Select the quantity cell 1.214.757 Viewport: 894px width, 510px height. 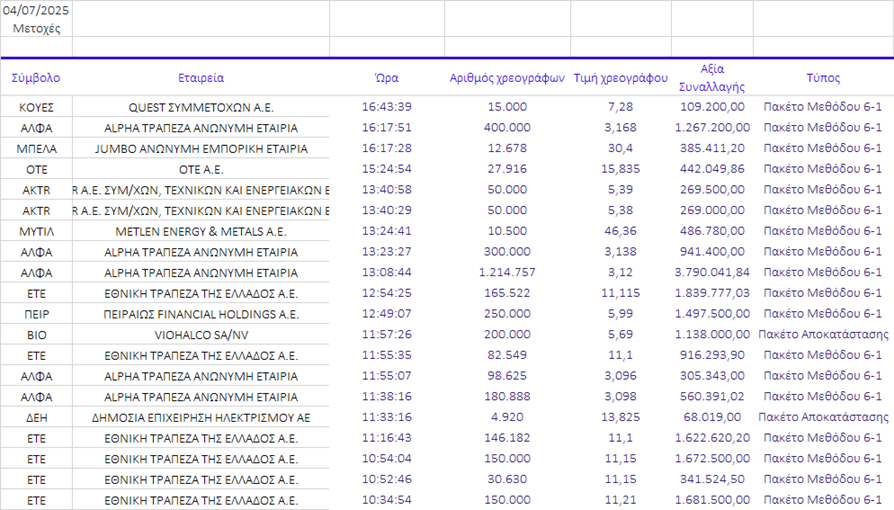[x=507, y=273]
